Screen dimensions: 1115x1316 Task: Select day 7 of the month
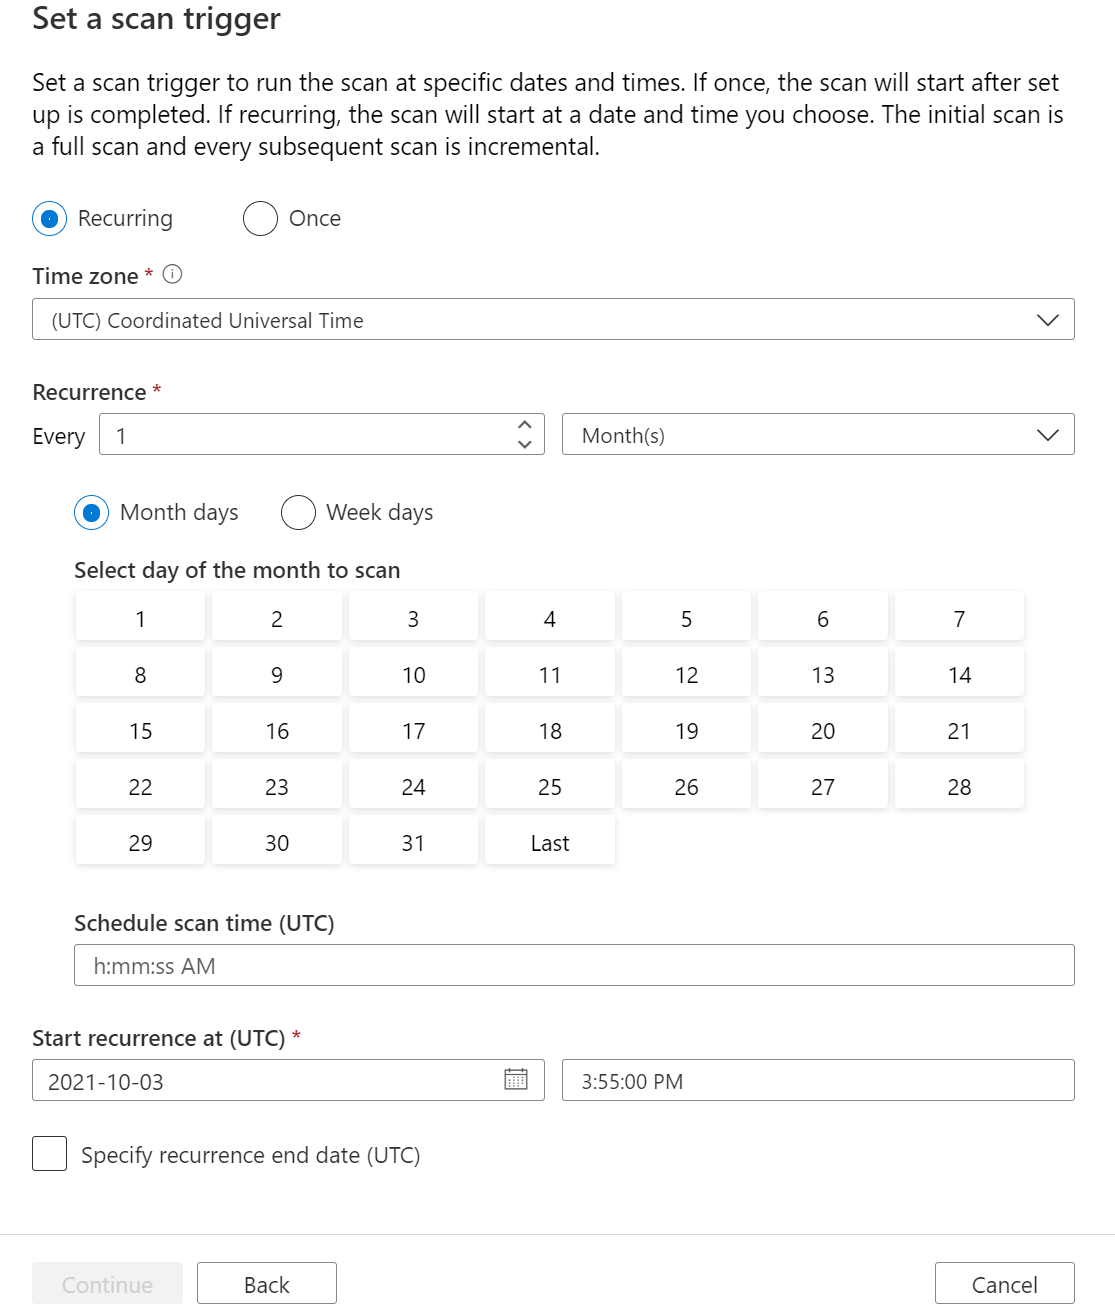coord(958,619)
